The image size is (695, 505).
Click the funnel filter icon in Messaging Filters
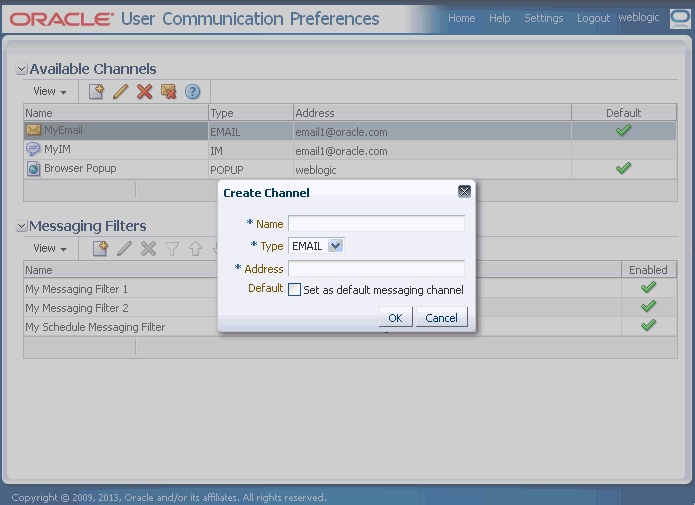click(x=172, y=249)
